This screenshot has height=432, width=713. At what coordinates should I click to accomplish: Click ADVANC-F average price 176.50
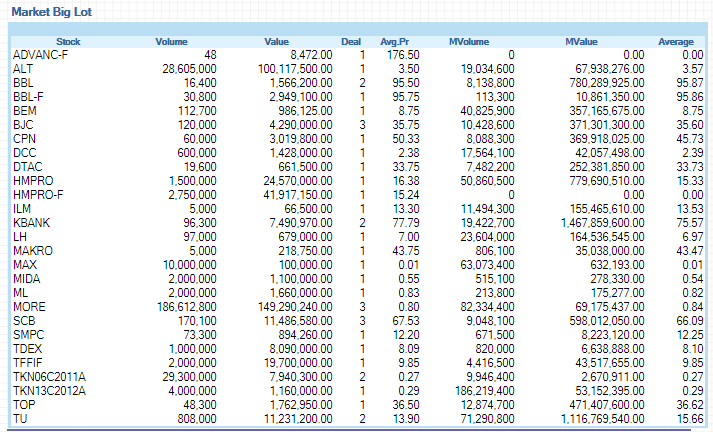[403, 55]
